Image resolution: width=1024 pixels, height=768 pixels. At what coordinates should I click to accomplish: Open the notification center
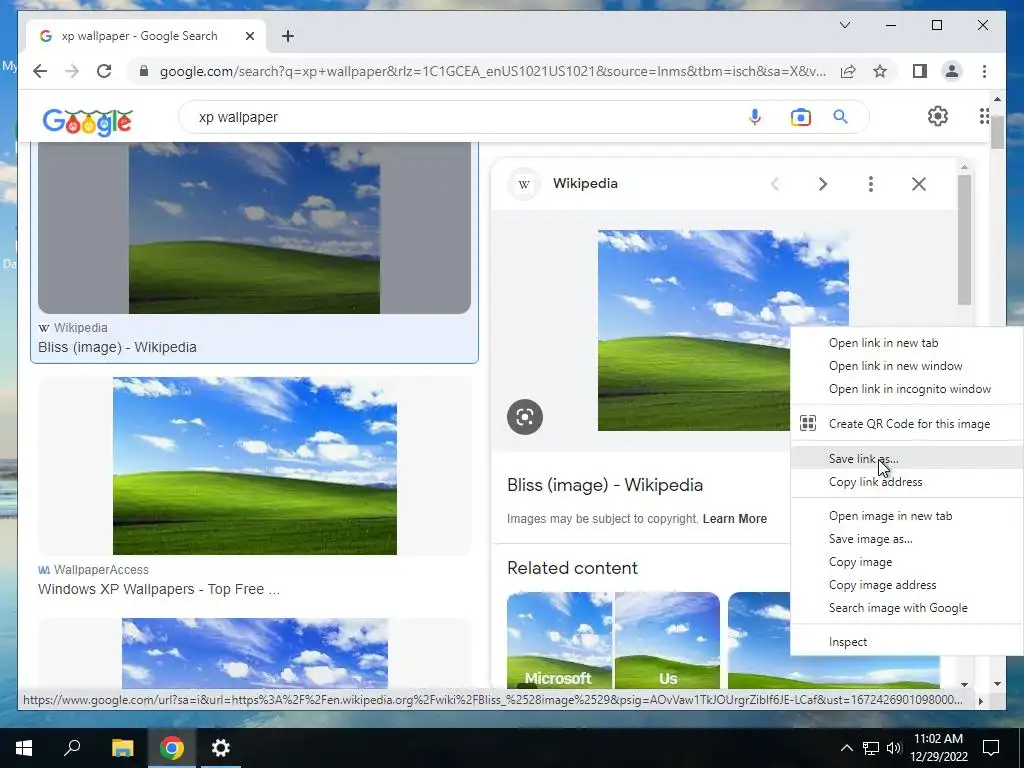click(x=991, y=748)
